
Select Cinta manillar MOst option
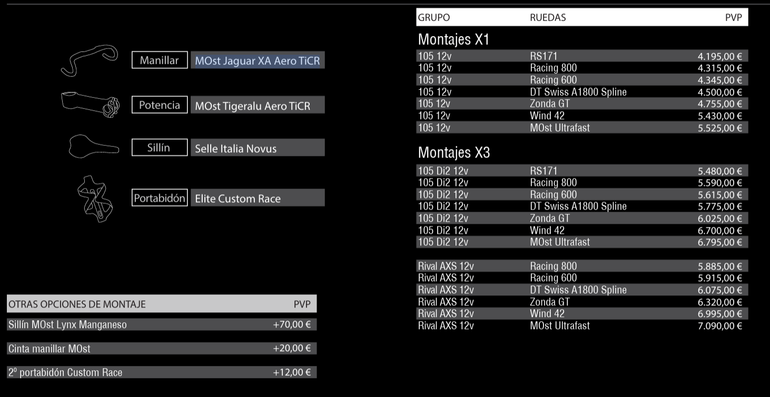point(49,348)
